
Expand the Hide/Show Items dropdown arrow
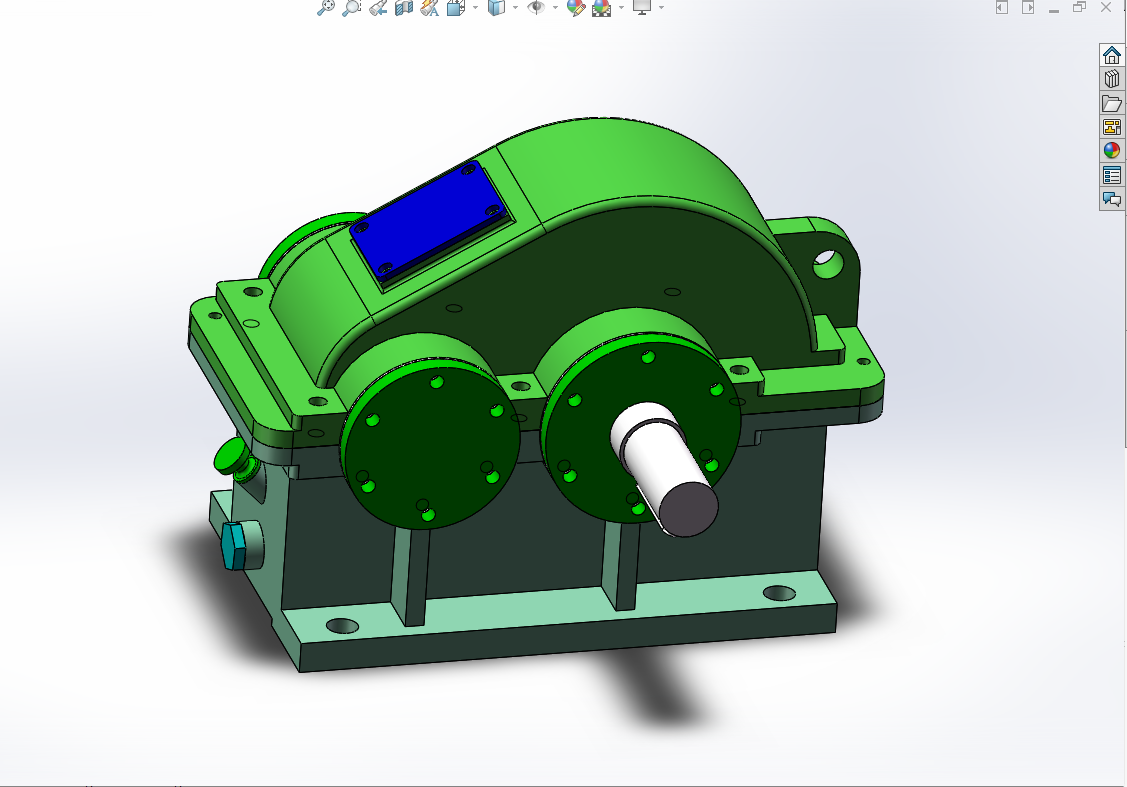555,7
